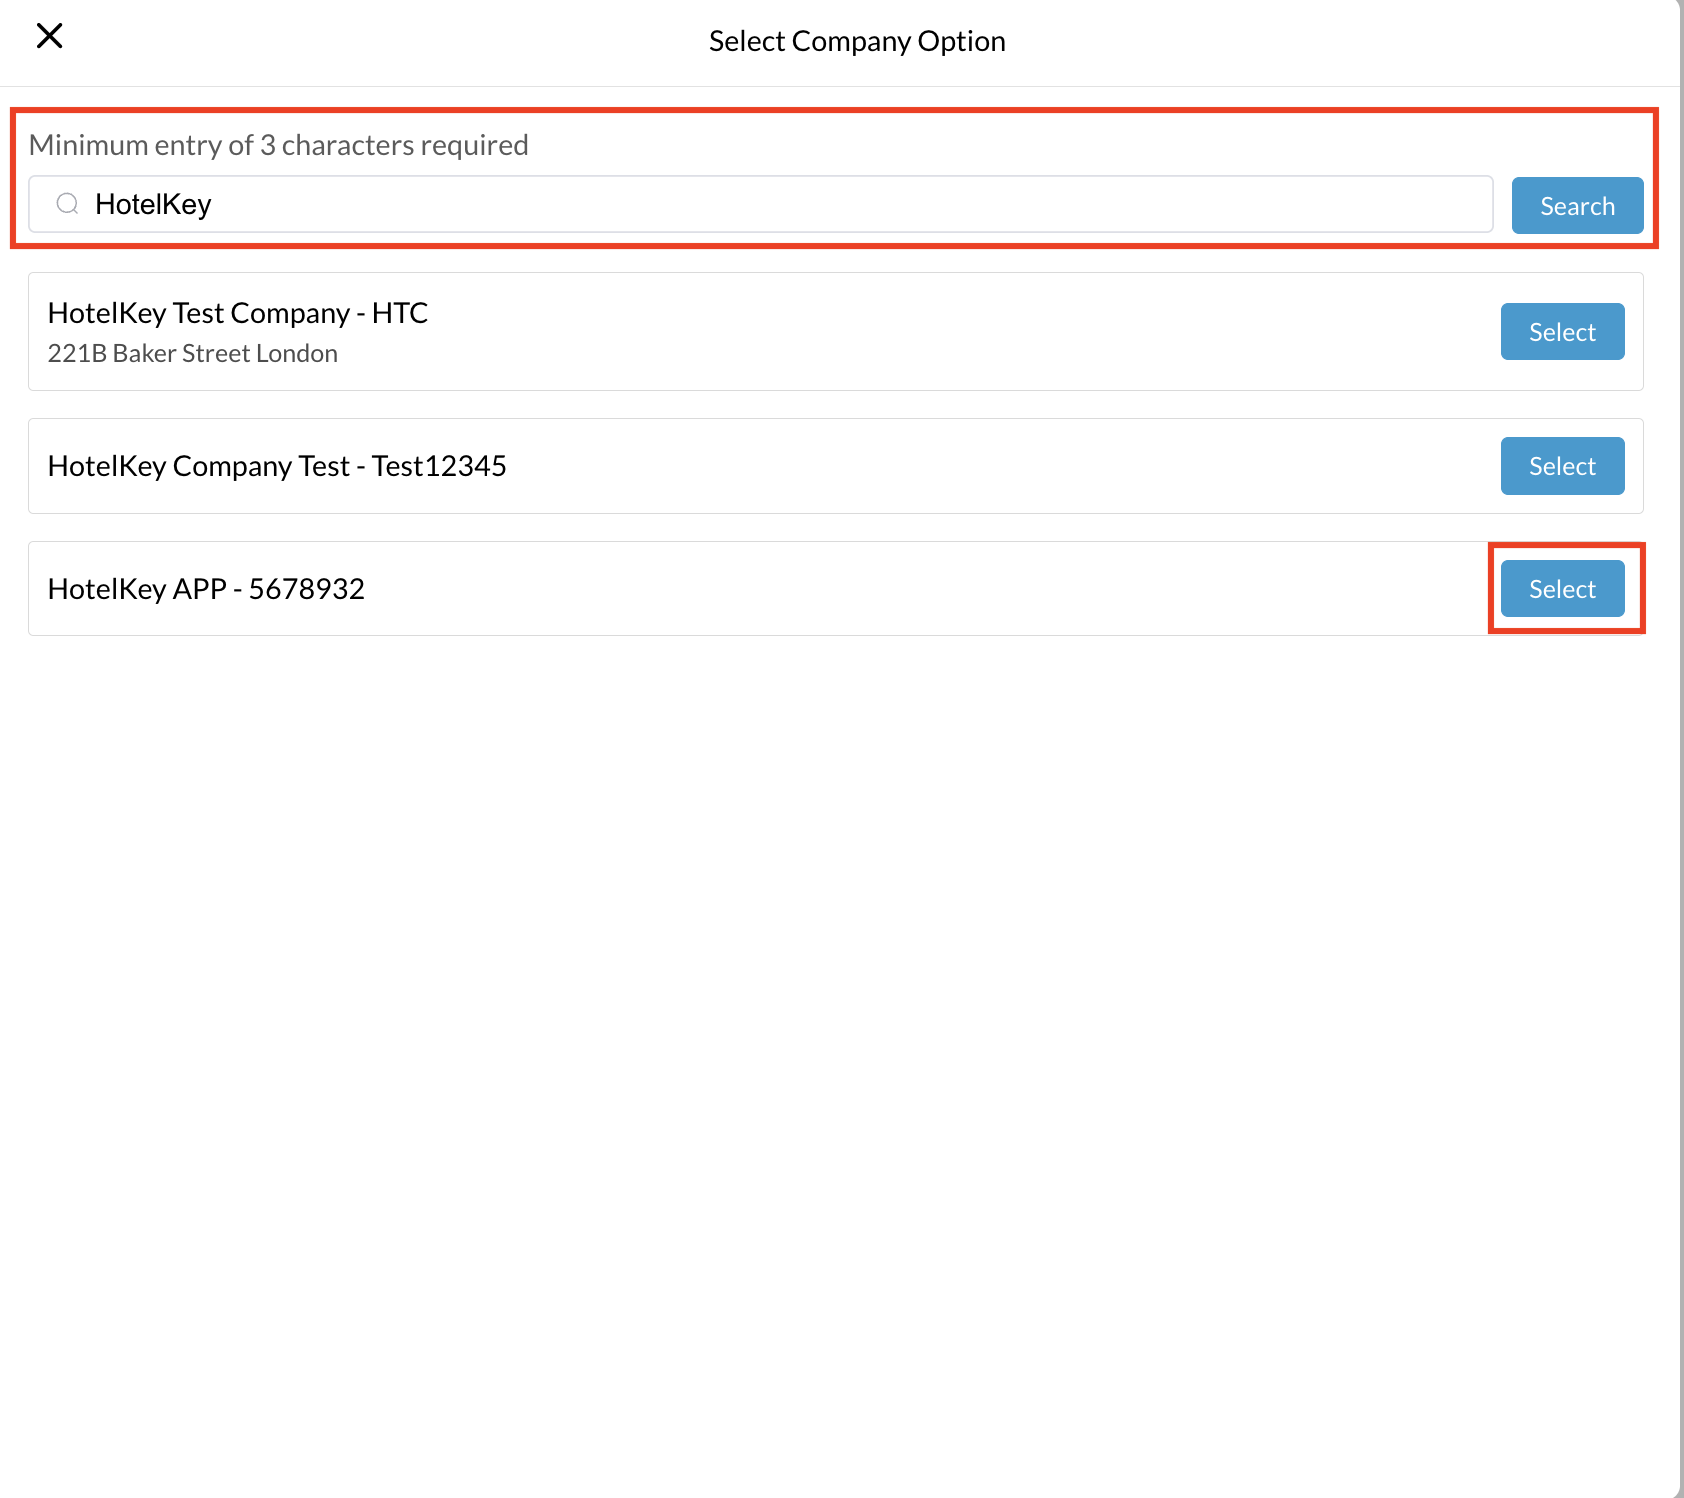
Task: Click the HotelKey Test Company - HTC row
Action: pyautogui.click(x=700, y=331)
